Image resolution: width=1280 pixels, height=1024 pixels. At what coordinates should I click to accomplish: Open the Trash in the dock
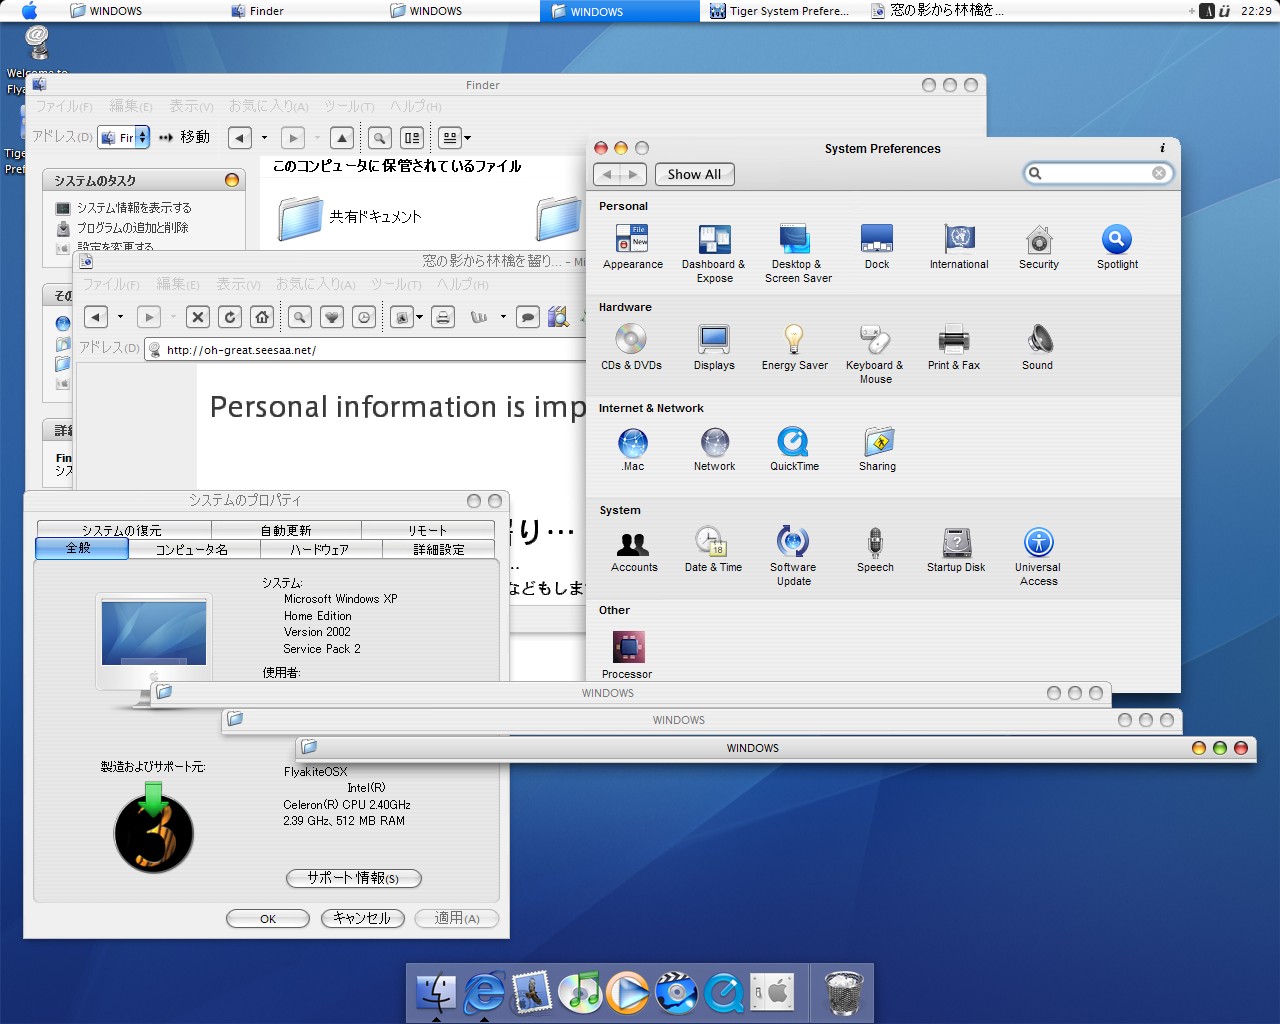(x=843, y=993)
